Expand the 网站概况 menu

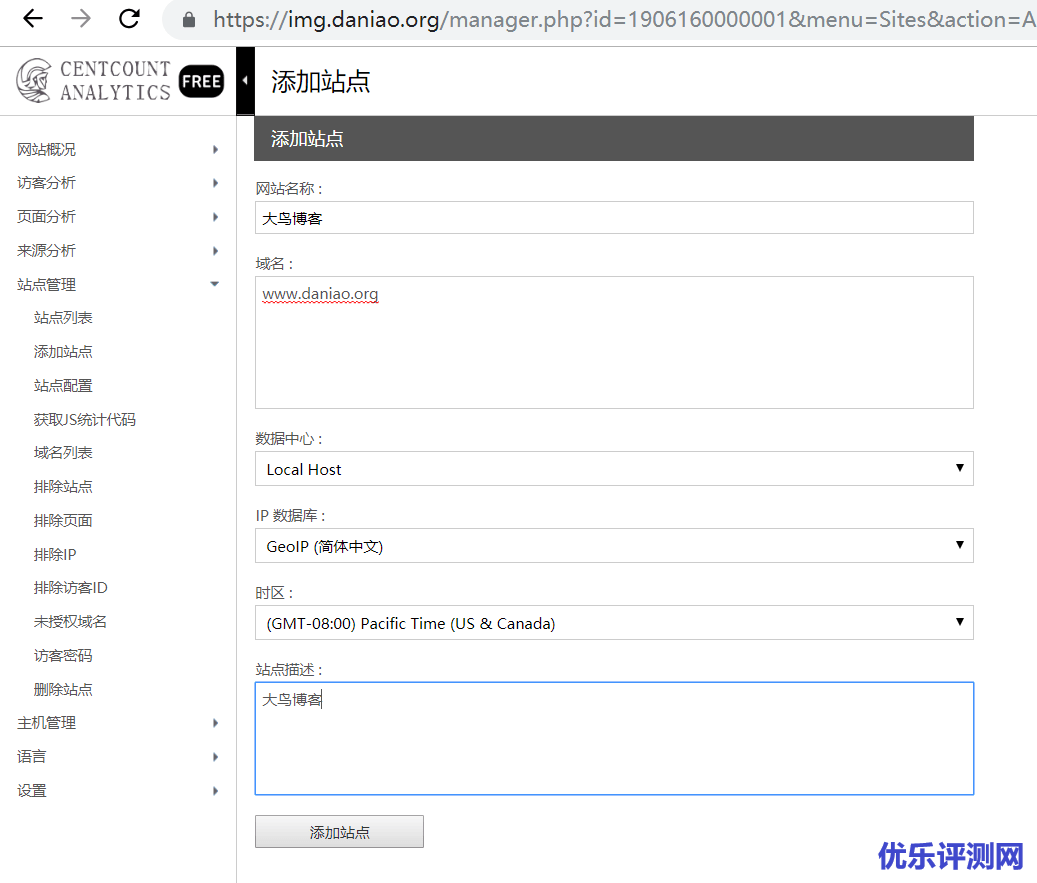[x=118, y=149]
